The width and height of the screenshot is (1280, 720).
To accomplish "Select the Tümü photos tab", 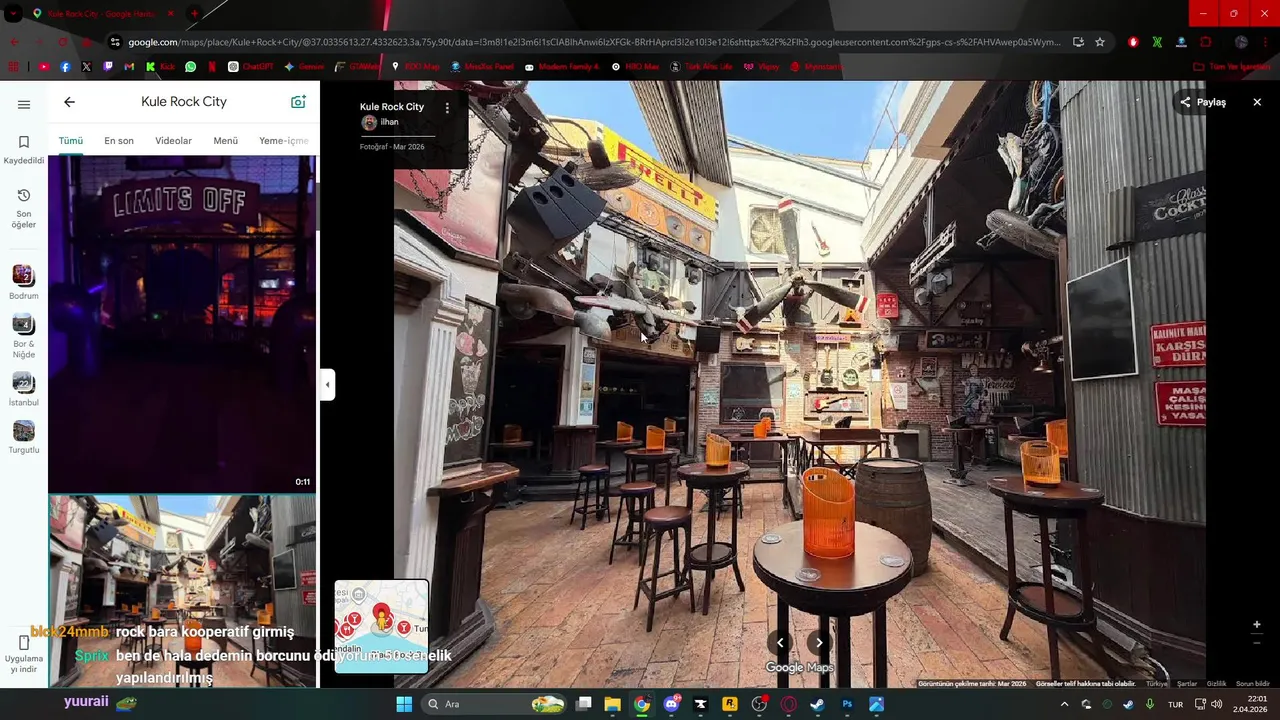I will [70, 141].
